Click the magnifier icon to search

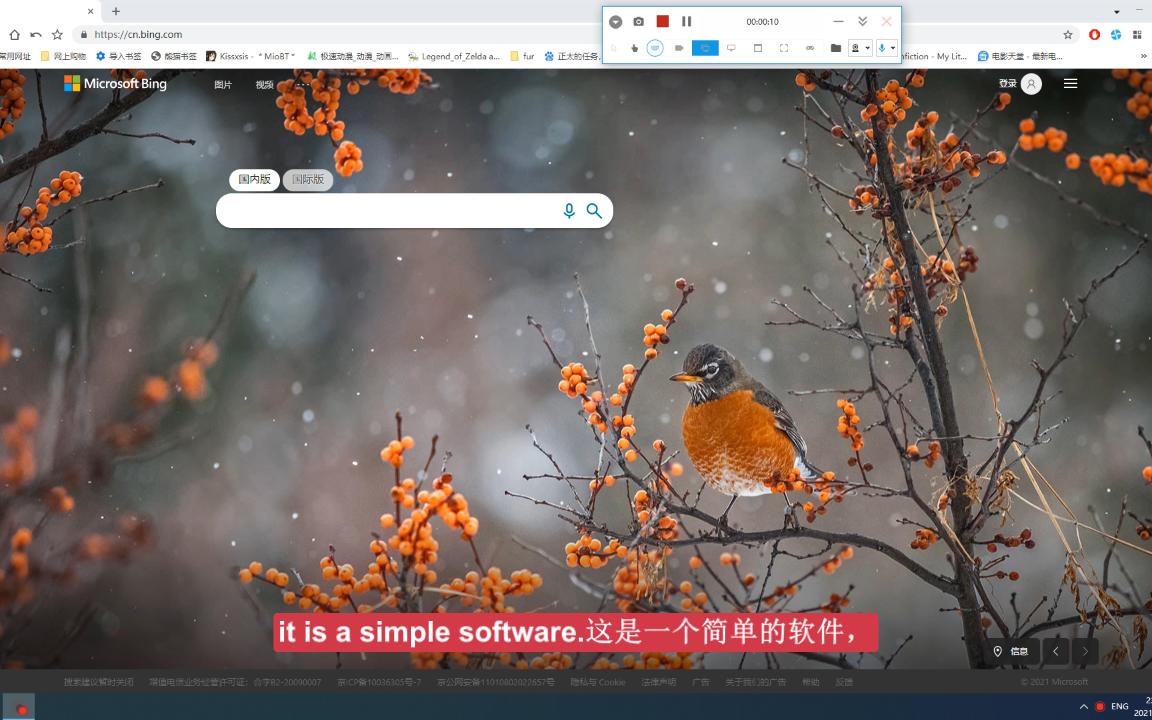594,211
